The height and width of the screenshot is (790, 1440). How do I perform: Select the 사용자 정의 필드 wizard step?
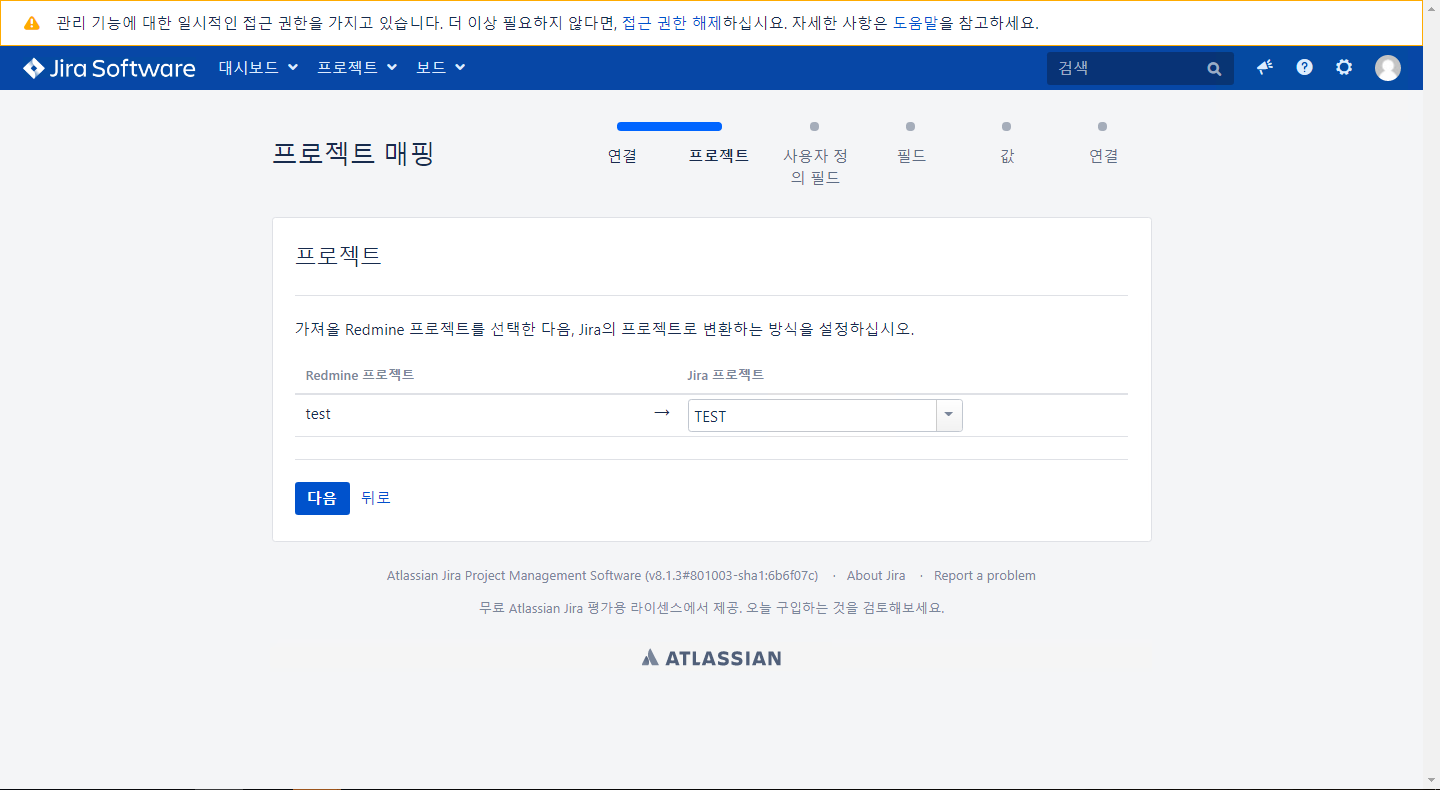(x=815, y=167)
